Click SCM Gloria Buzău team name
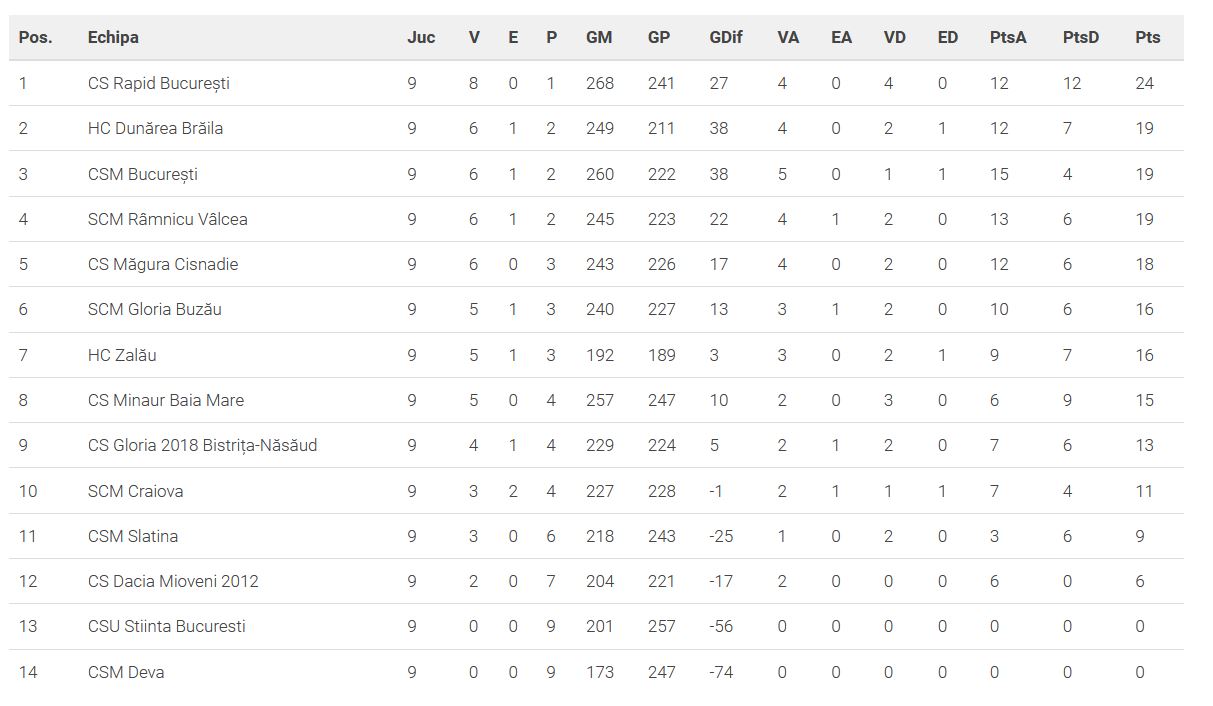This screenshot has width=1213, height=706. coord(154,309)
